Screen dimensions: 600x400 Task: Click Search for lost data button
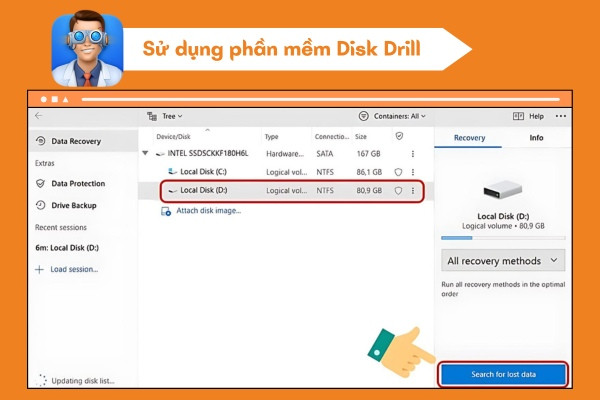point(503,374)
